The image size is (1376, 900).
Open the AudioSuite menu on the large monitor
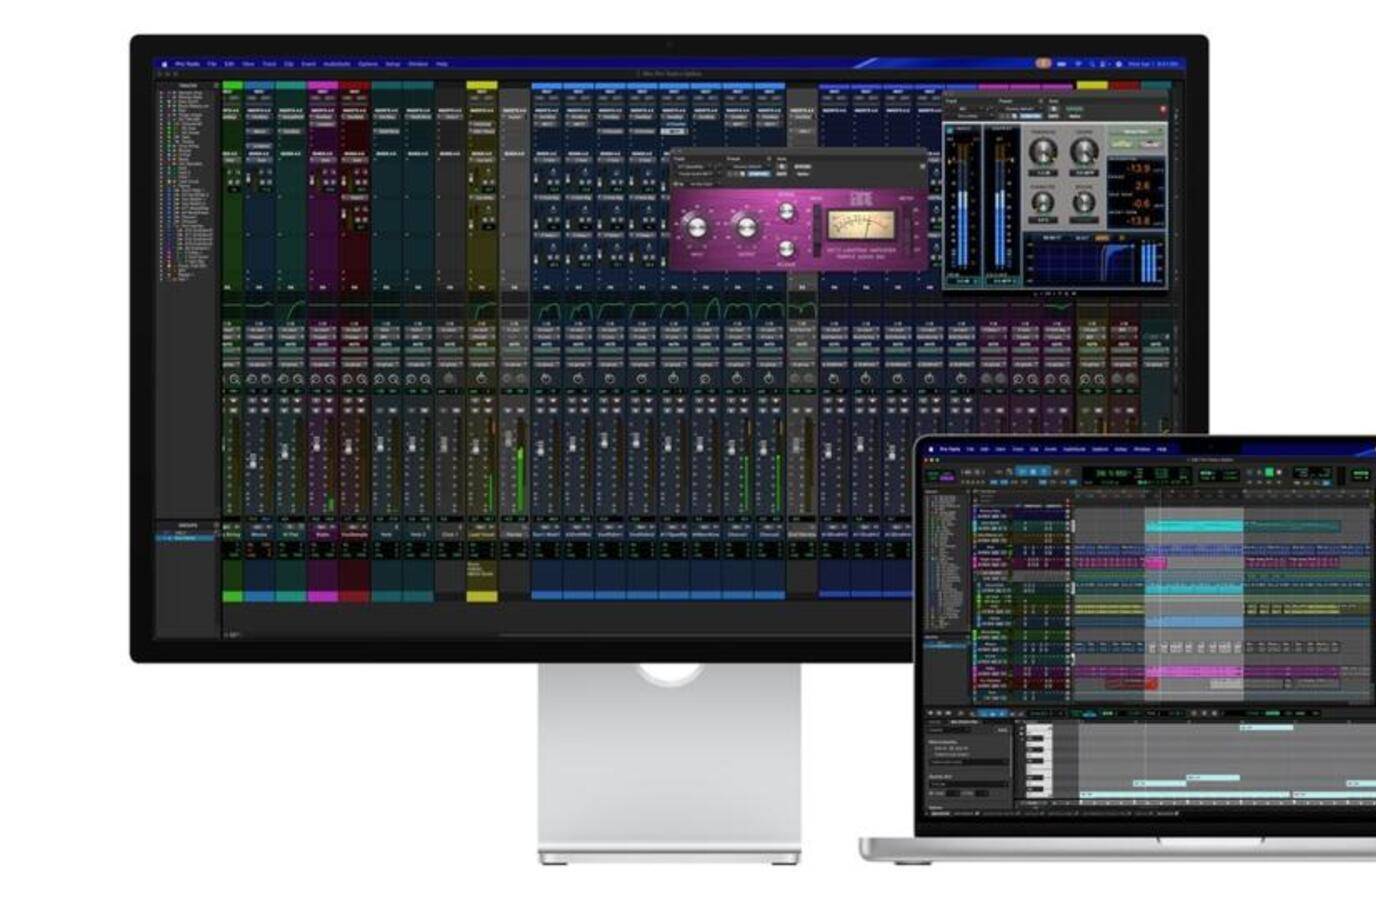click(336, 64)
